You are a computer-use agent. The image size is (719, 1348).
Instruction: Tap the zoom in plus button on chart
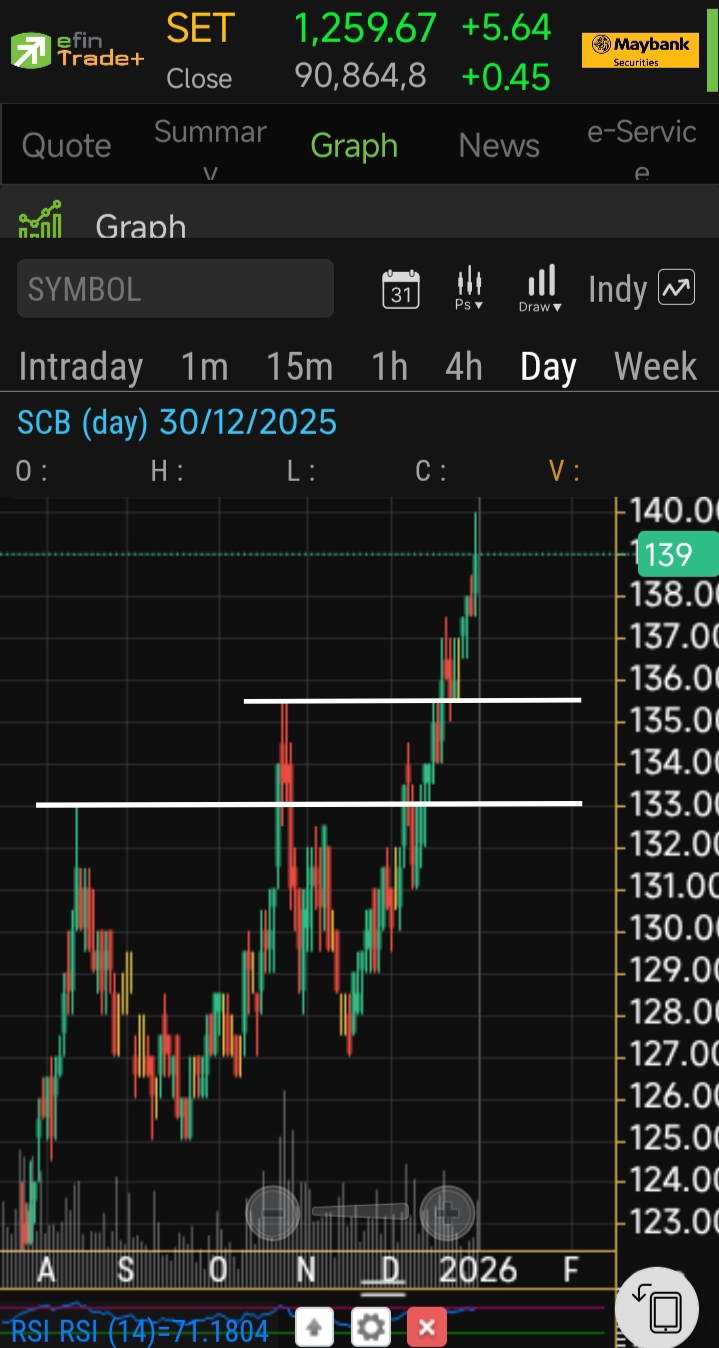coord(447,1212)
